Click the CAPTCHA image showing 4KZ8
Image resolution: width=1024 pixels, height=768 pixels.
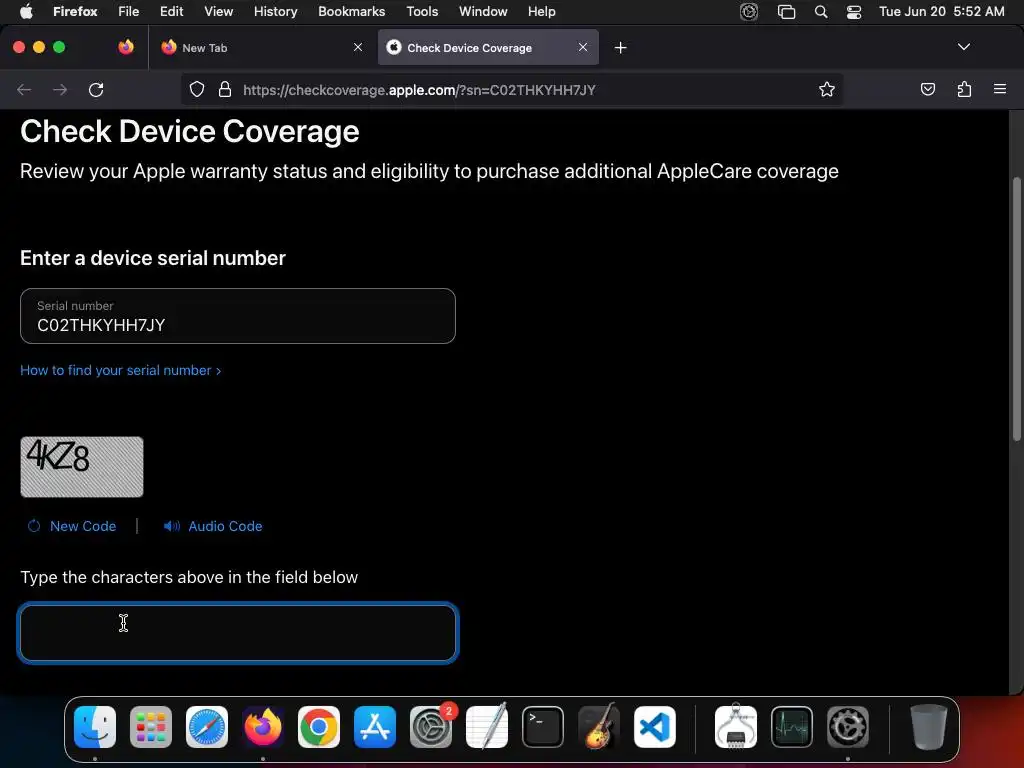[x=82, y=467]
